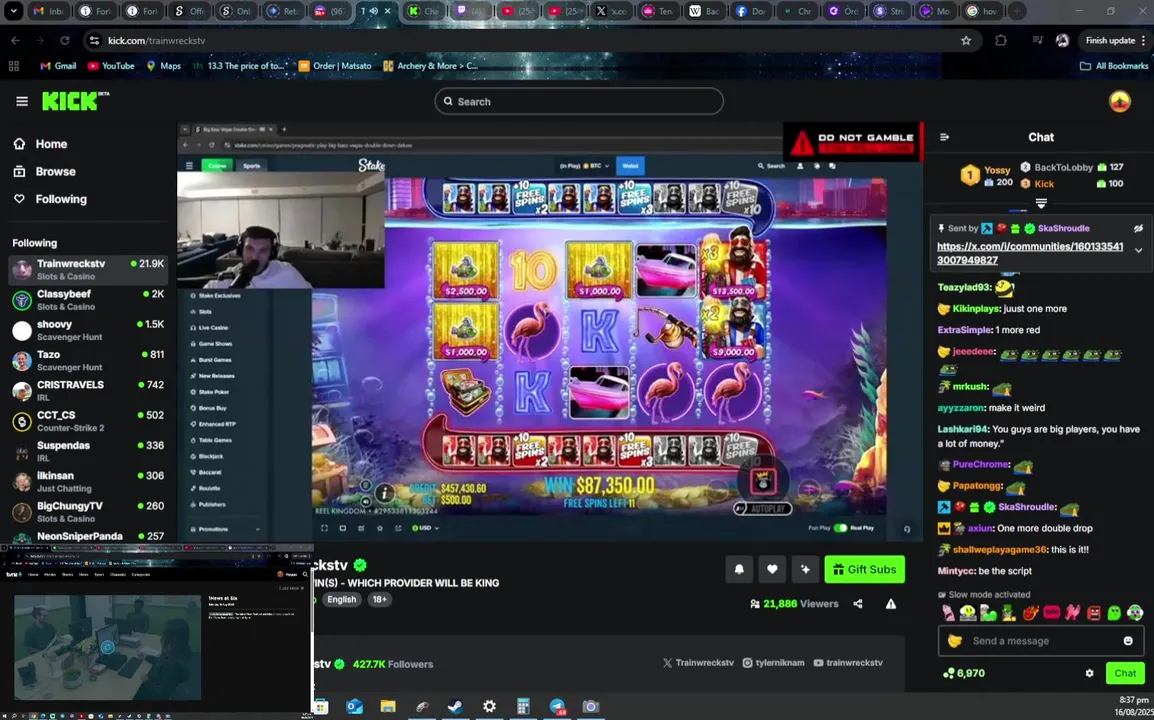Insert the fire quick emote
1154x720 pixels.
[x=1030, y=613]
